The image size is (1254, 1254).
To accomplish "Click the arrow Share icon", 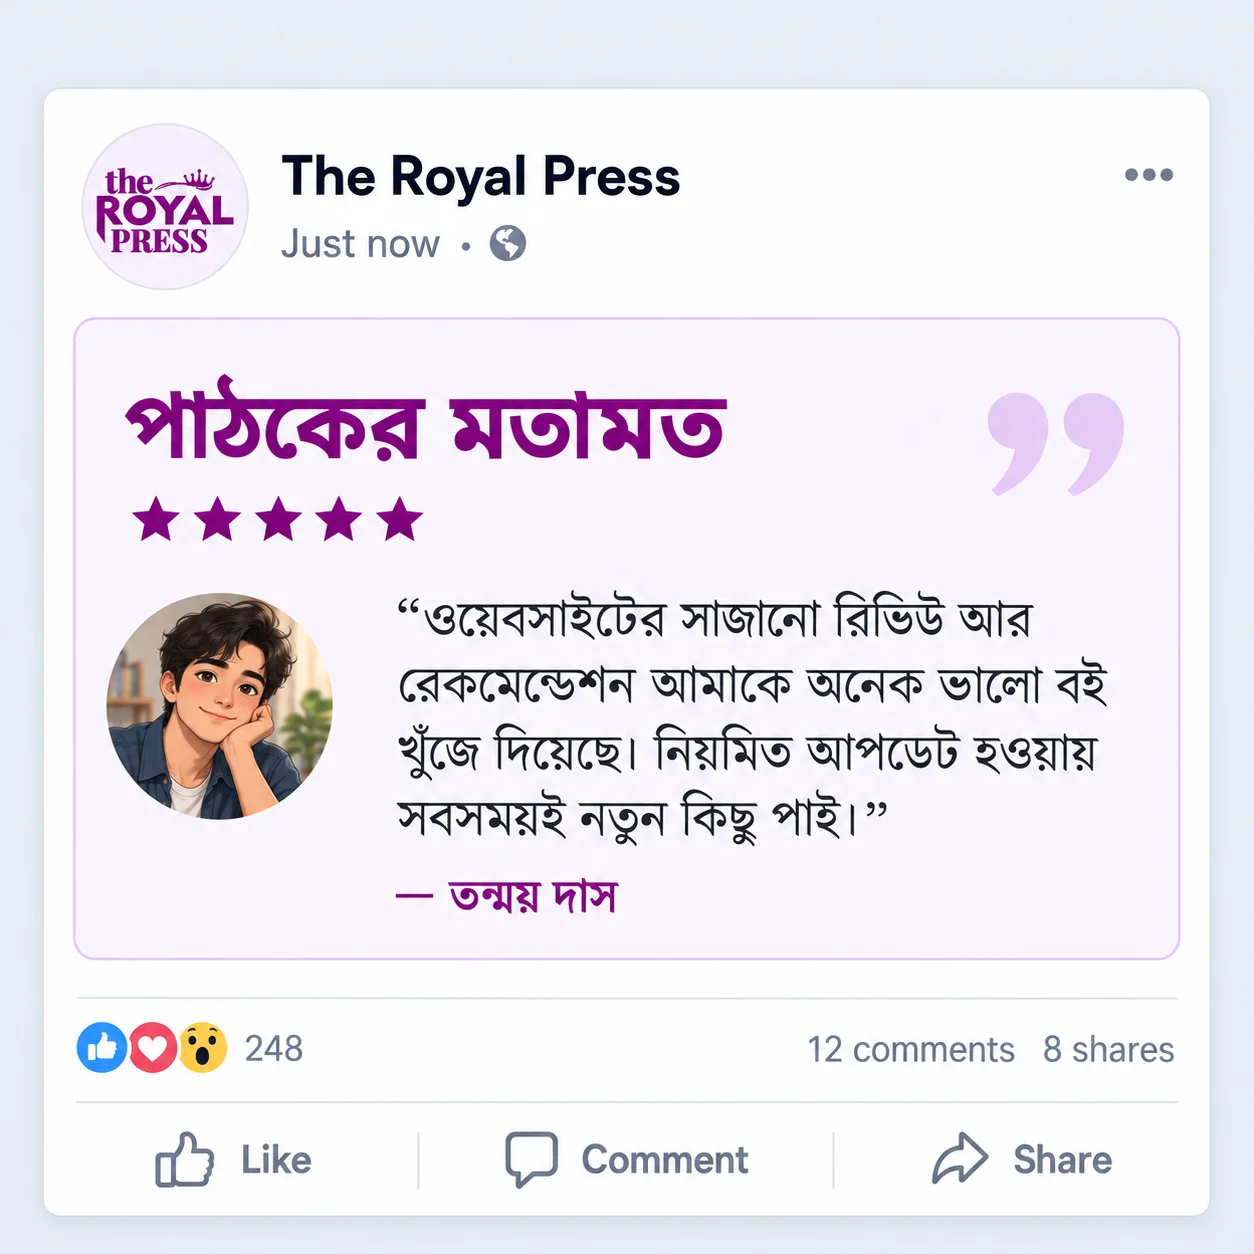I will [x=960, y=1159].
